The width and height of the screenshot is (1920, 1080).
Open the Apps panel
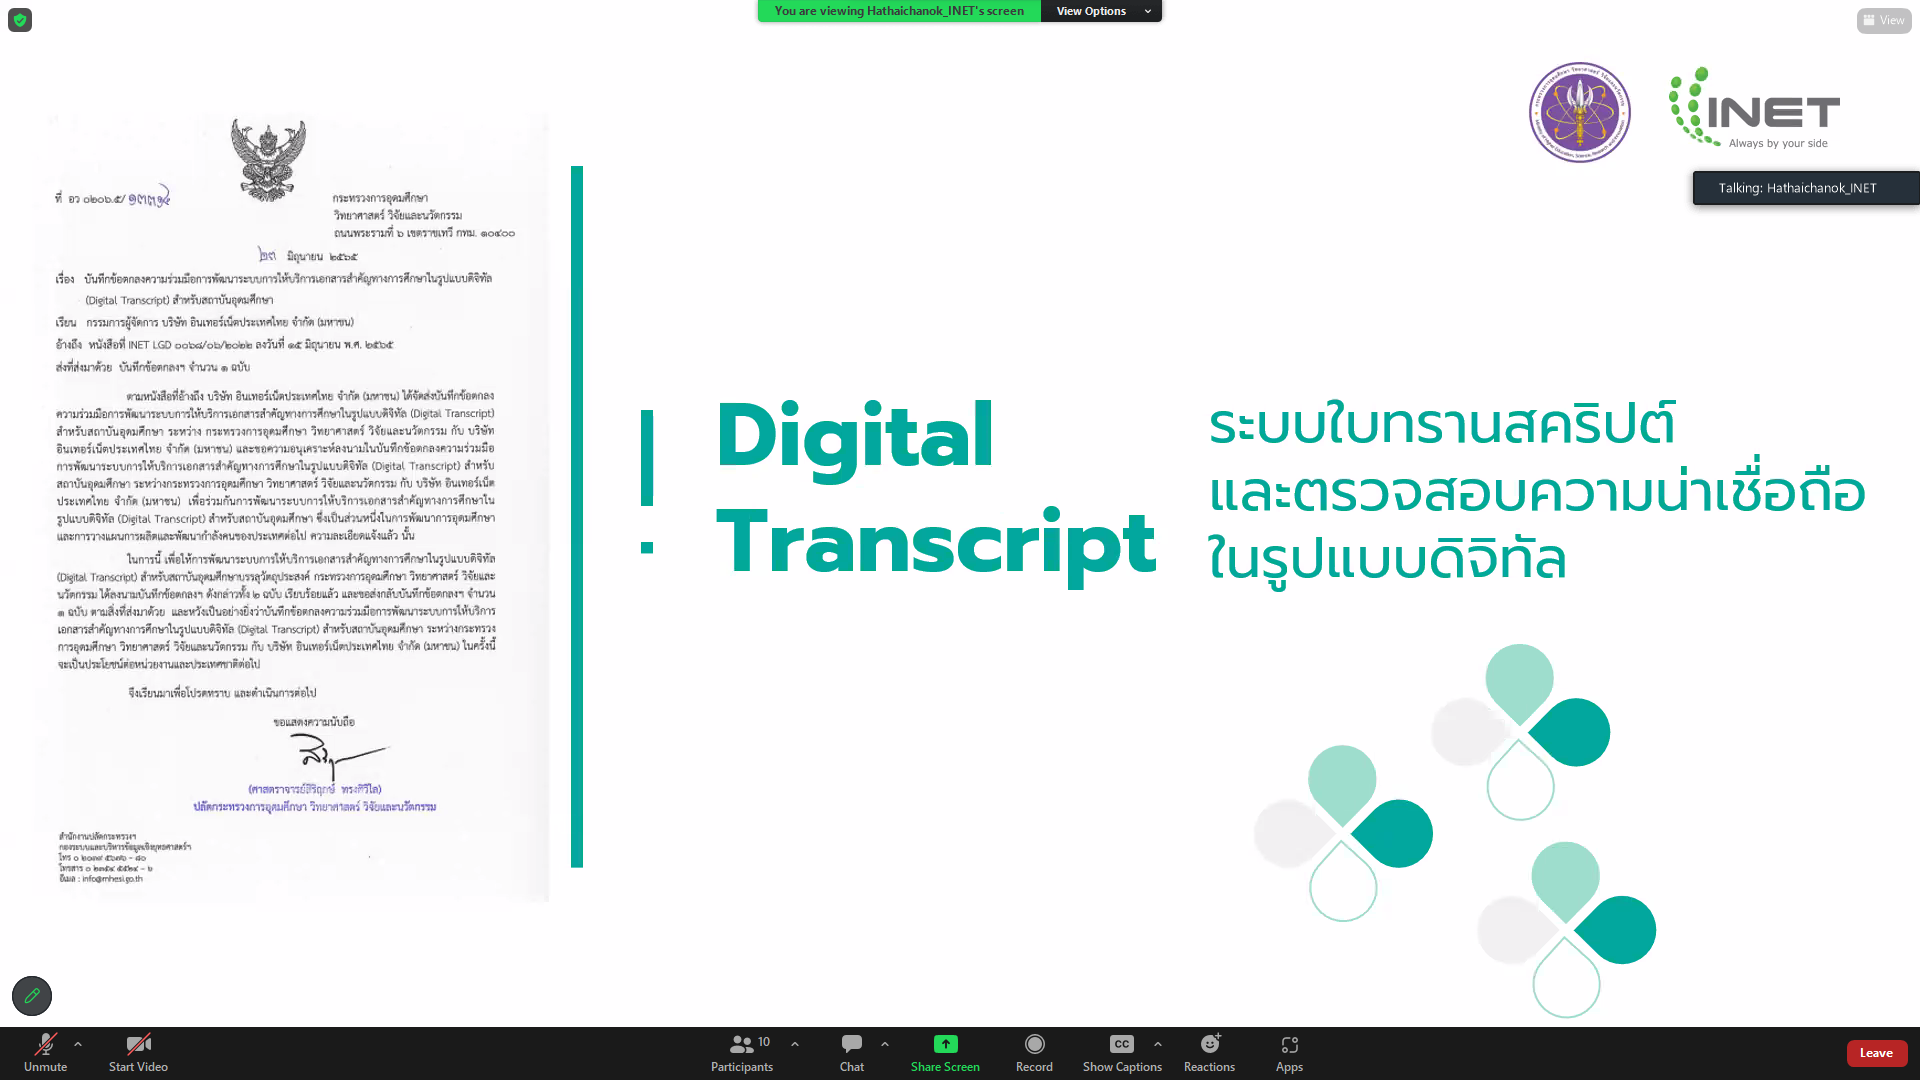pyautogui.click(x=1289, y=1053)
